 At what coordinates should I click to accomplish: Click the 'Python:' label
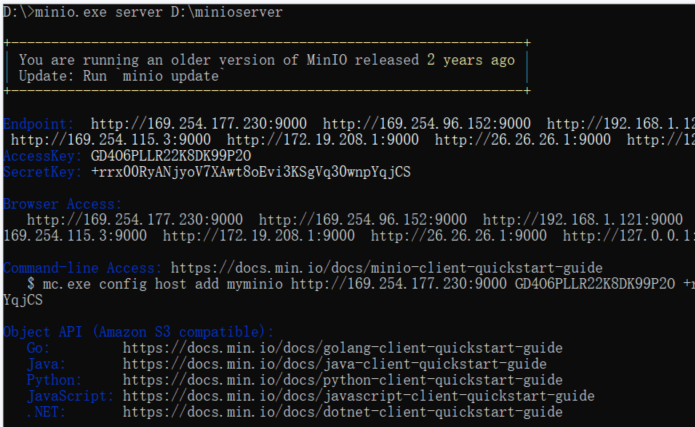tap(54, 380)
